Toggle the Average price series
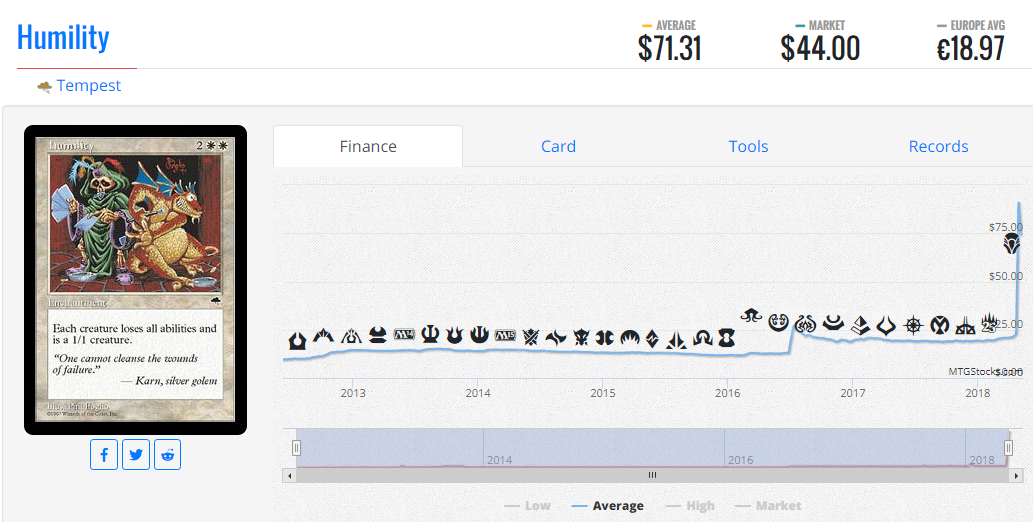This screenshot has width=1033, height=522. [x=608, y=506]
